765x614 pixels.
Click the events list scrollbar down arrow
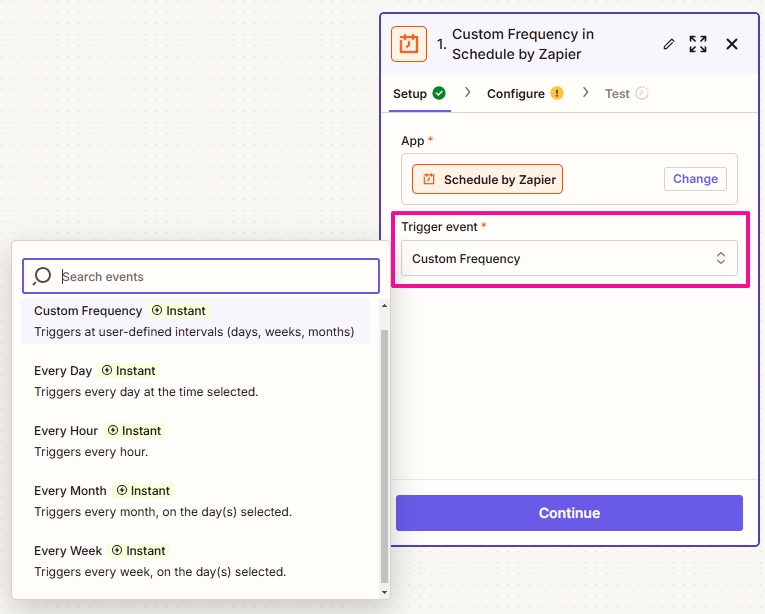tap(385, 592)
